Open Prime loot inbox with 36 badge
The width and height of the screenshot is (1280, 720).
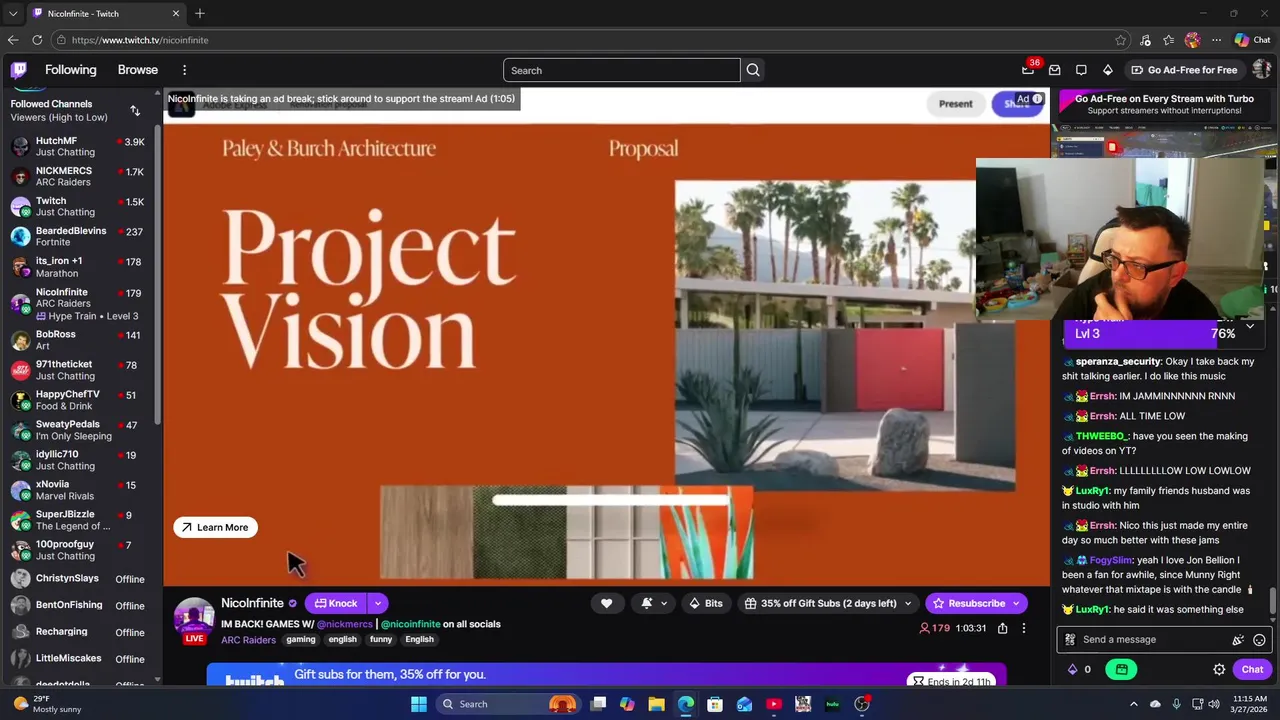tap(1028, 70)
